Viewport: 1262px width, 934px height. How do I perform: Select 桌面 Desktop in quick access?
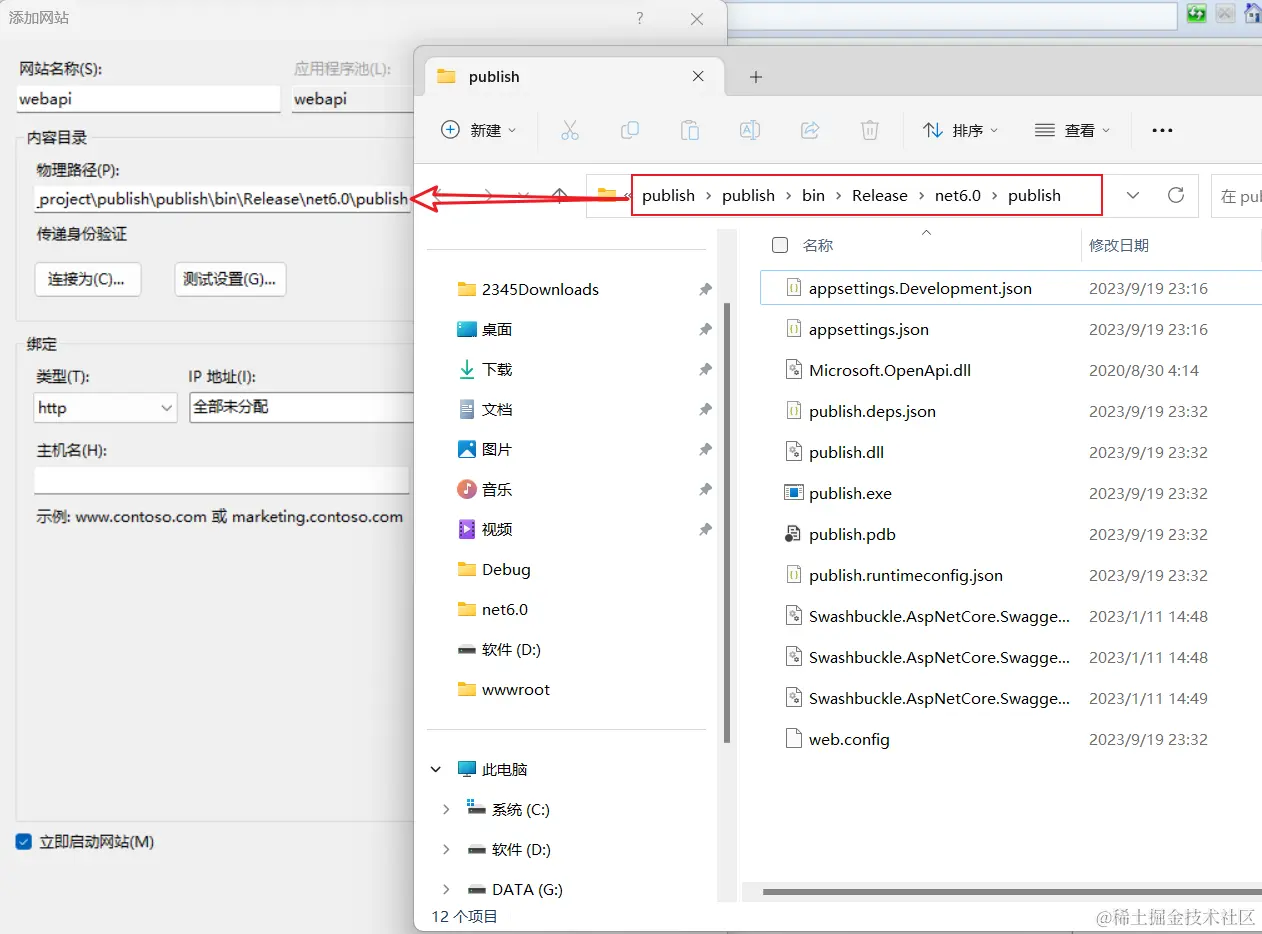coord(484,329)
